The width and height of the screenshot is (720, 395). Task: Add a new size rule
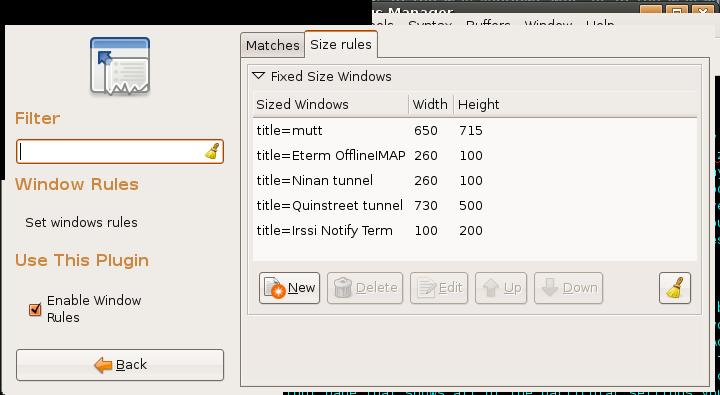[x=289, y=288]
